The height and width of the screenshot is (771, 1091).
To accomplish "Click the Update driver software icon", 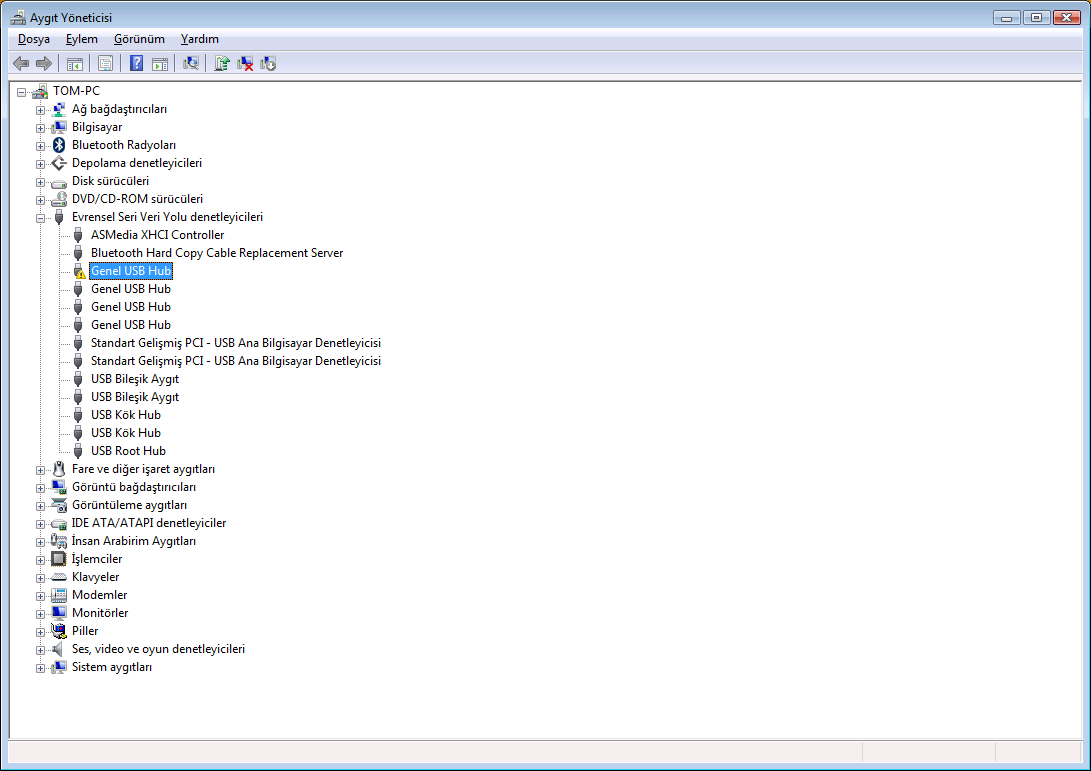I will 222,64.
